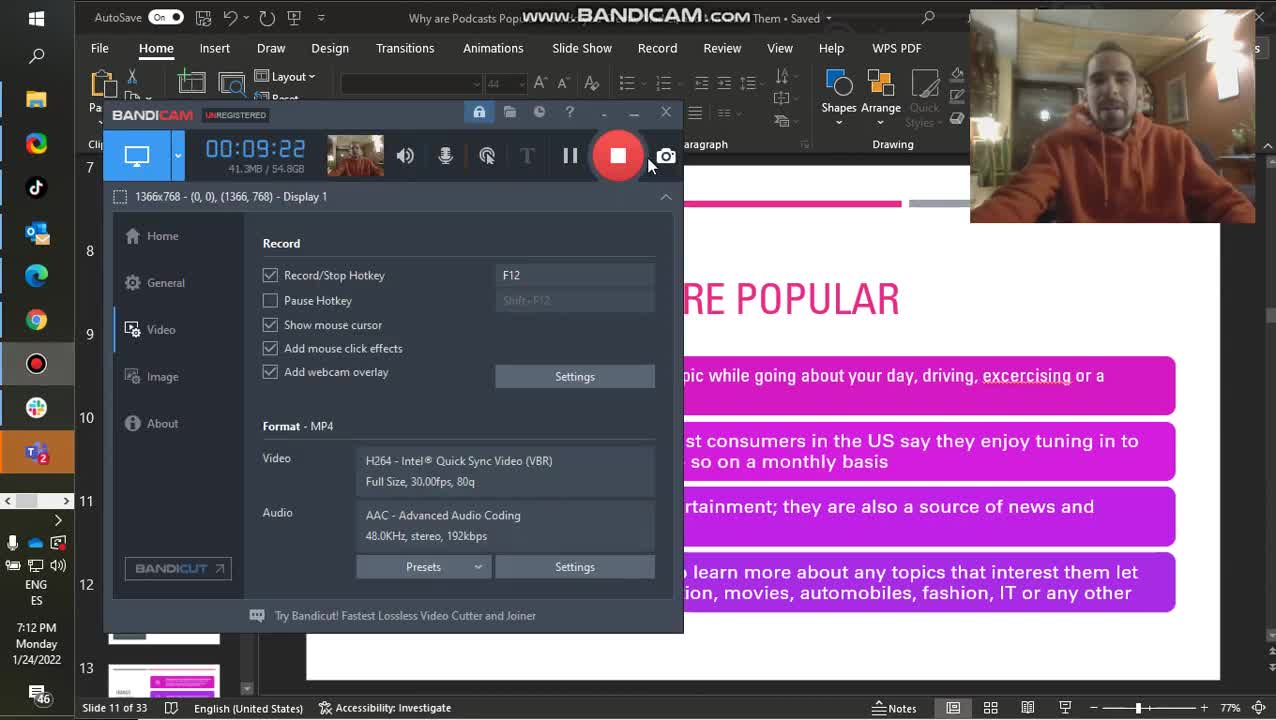Select slide 13 thumbnail
The image size is (1276, 720).
click(164, 681)
